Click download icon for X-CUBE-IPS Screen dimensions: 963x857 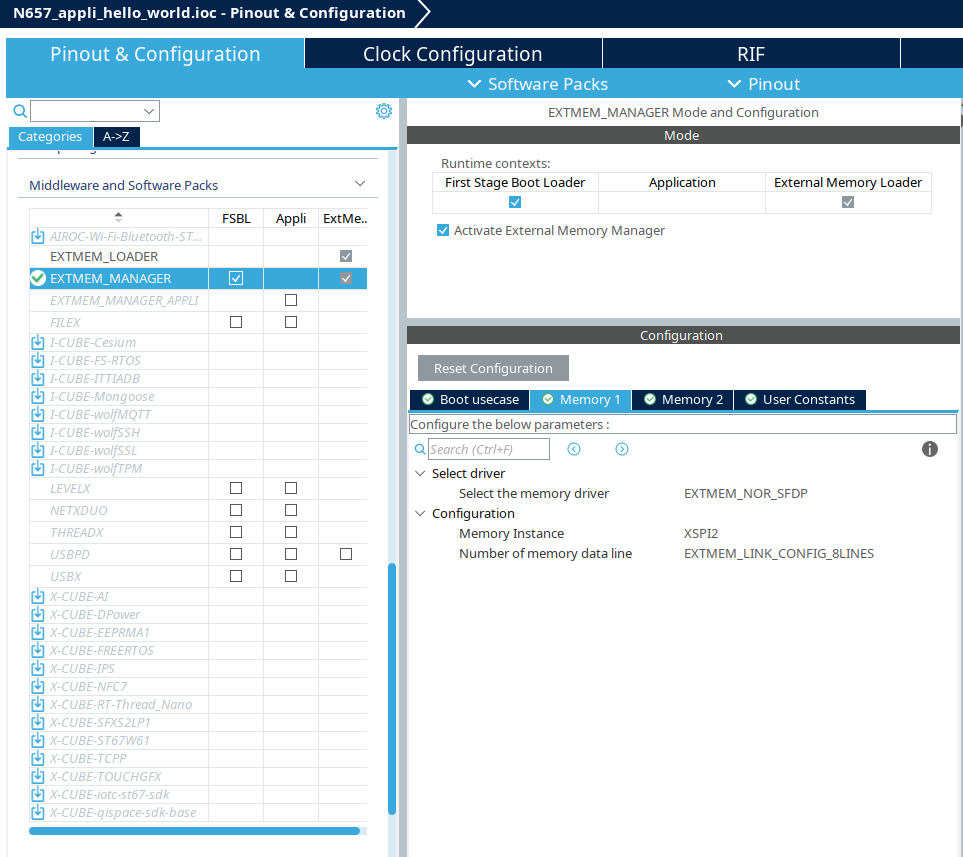click(38, 668)
